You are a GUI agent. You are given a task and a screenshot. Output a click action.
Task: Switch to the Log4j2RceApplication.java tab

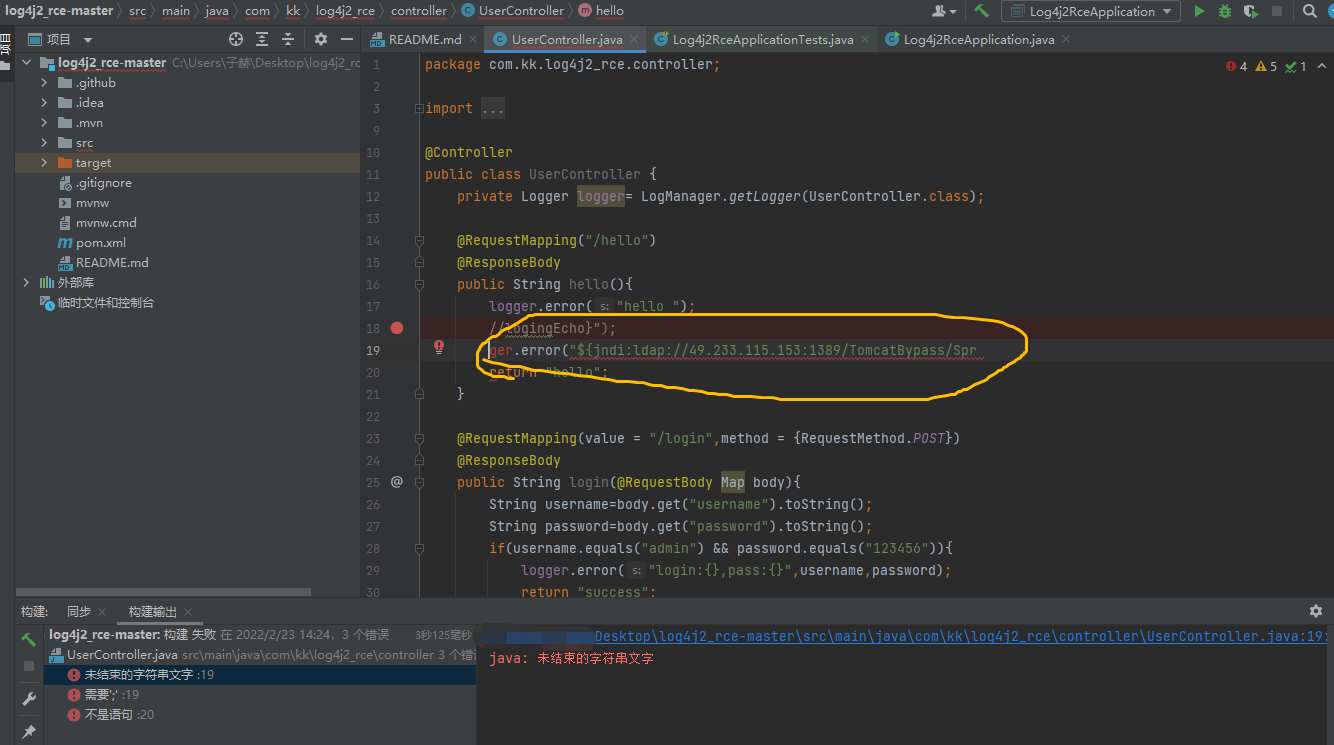pyautogui.click(x=979, y=39)
